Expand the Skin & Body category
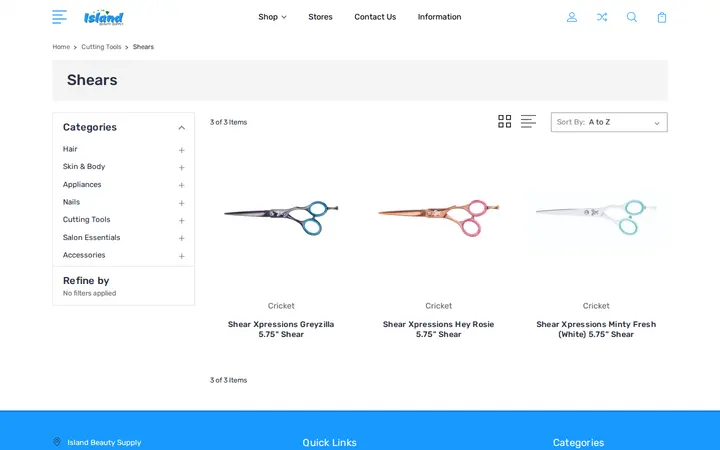 pyautogui.click(x=181, y=168)
